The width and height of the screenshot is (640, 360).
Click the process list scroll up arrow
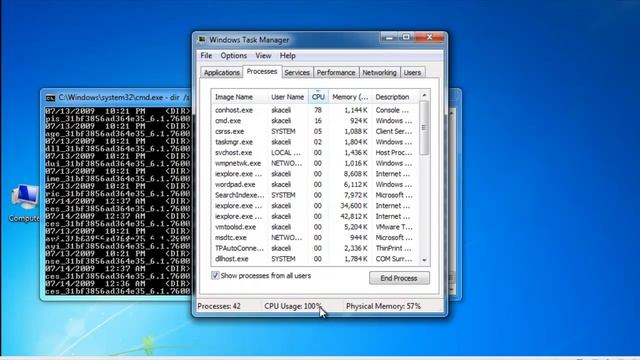(424, 95)
